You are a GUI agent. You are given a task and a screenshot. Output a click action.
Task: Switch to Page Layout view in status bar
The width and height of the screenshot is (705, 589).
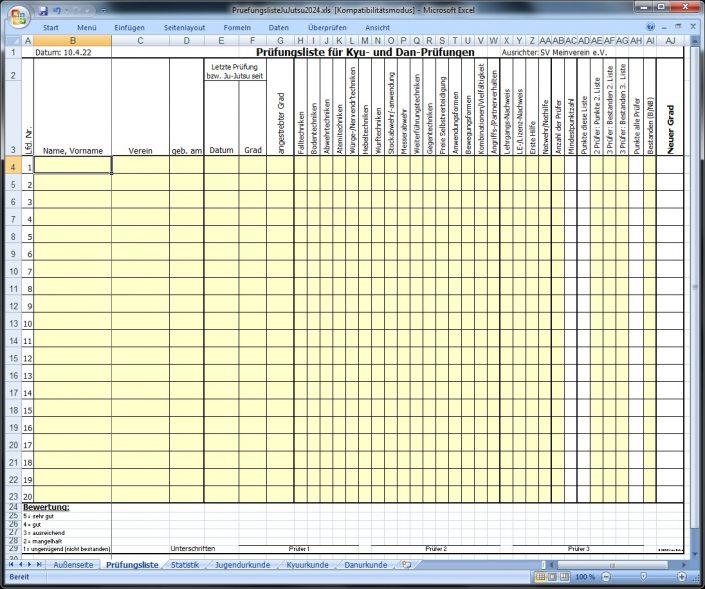click(x=553, y=578)
